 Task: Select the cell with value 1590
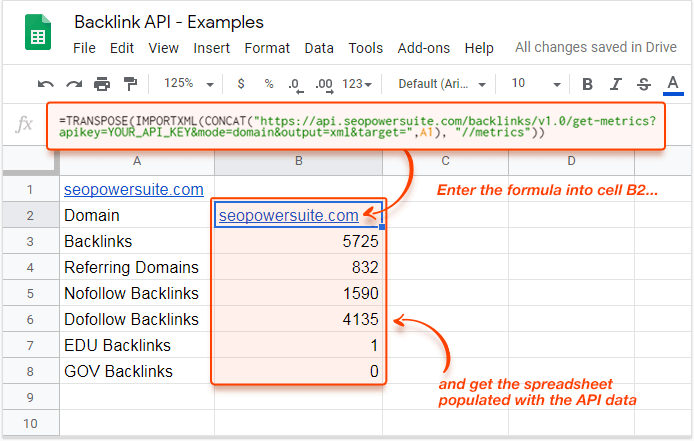point(299,293)
